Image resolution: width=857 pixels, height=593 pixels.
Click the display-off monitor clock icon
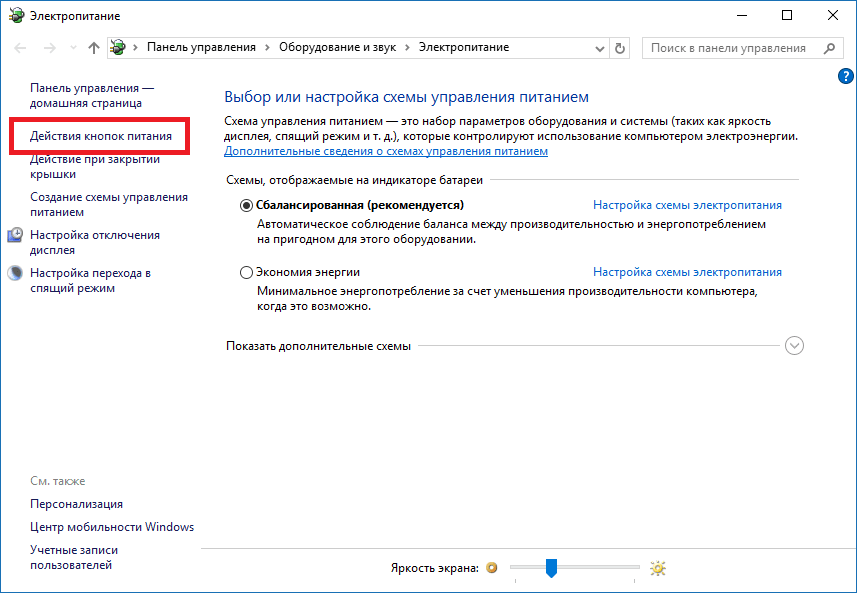pos(15,235)
